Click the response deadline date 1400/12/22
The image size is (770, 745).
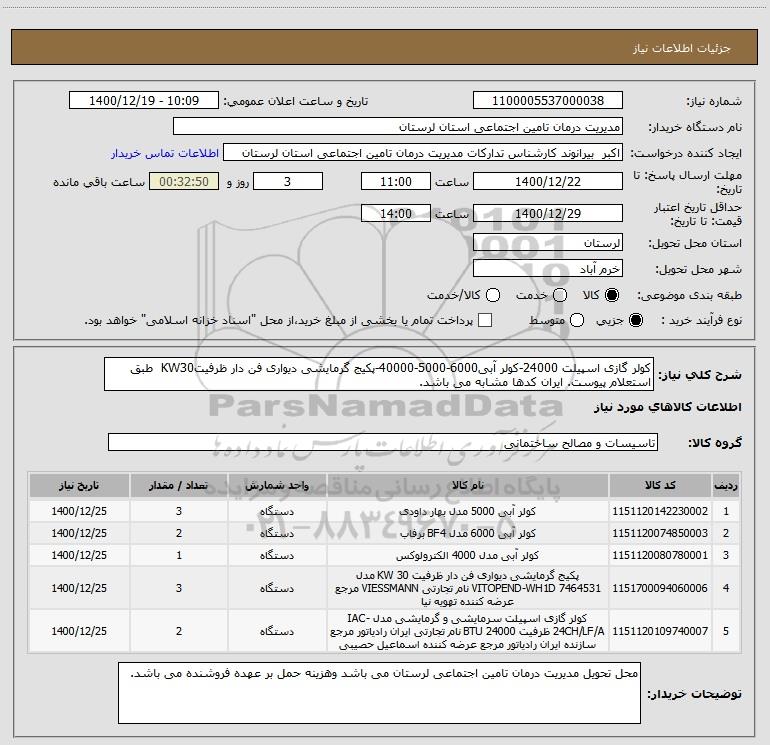tap(548, 182)
